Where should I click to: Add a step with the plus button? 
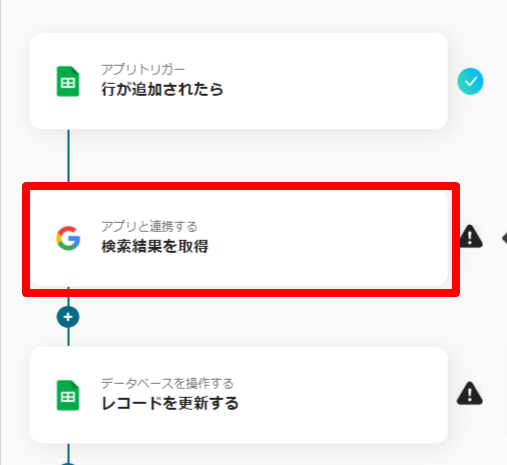click(x=68, y=317)
